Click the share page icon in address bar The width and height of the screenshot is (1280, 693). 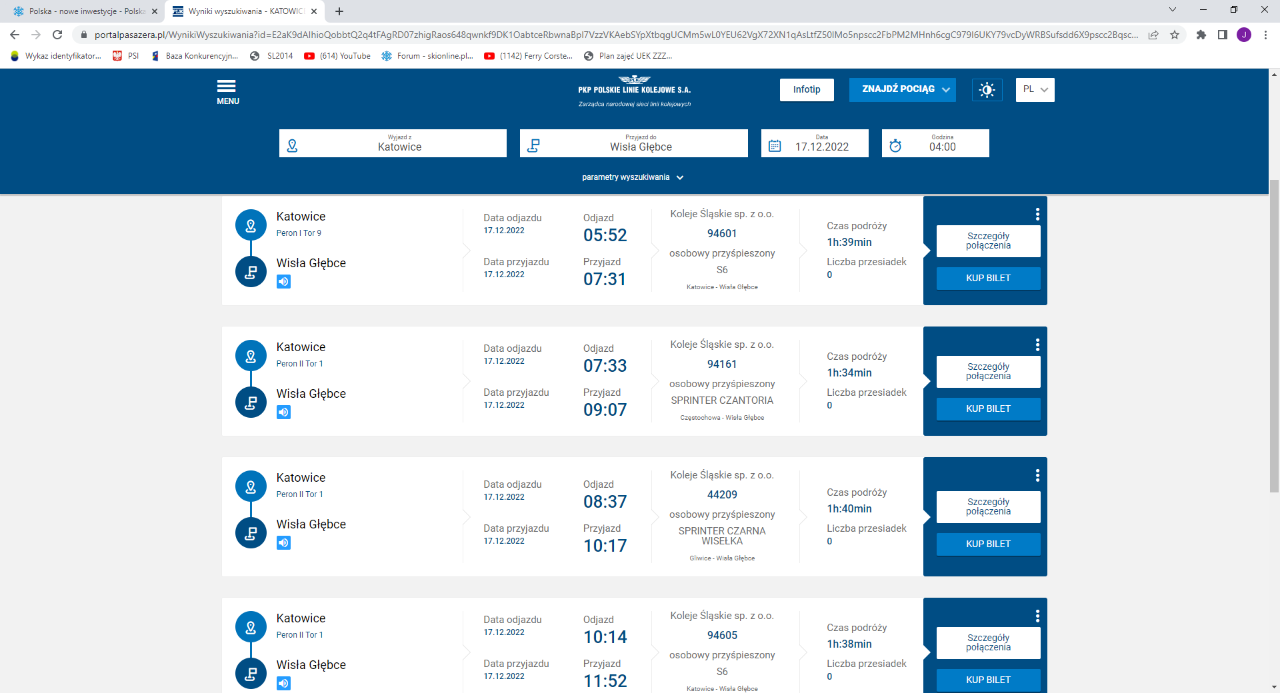pos(1153,34)
